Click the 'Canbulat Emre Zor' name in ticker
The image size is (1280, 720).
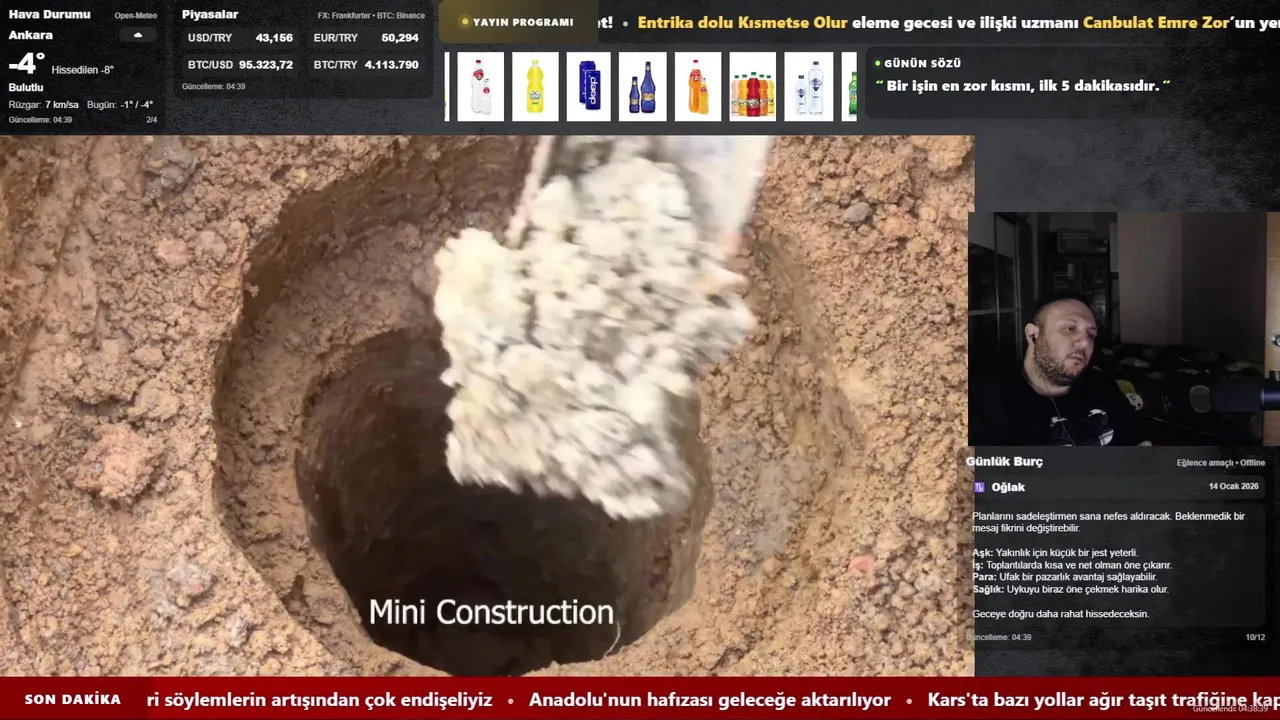tap(1155, 23)
